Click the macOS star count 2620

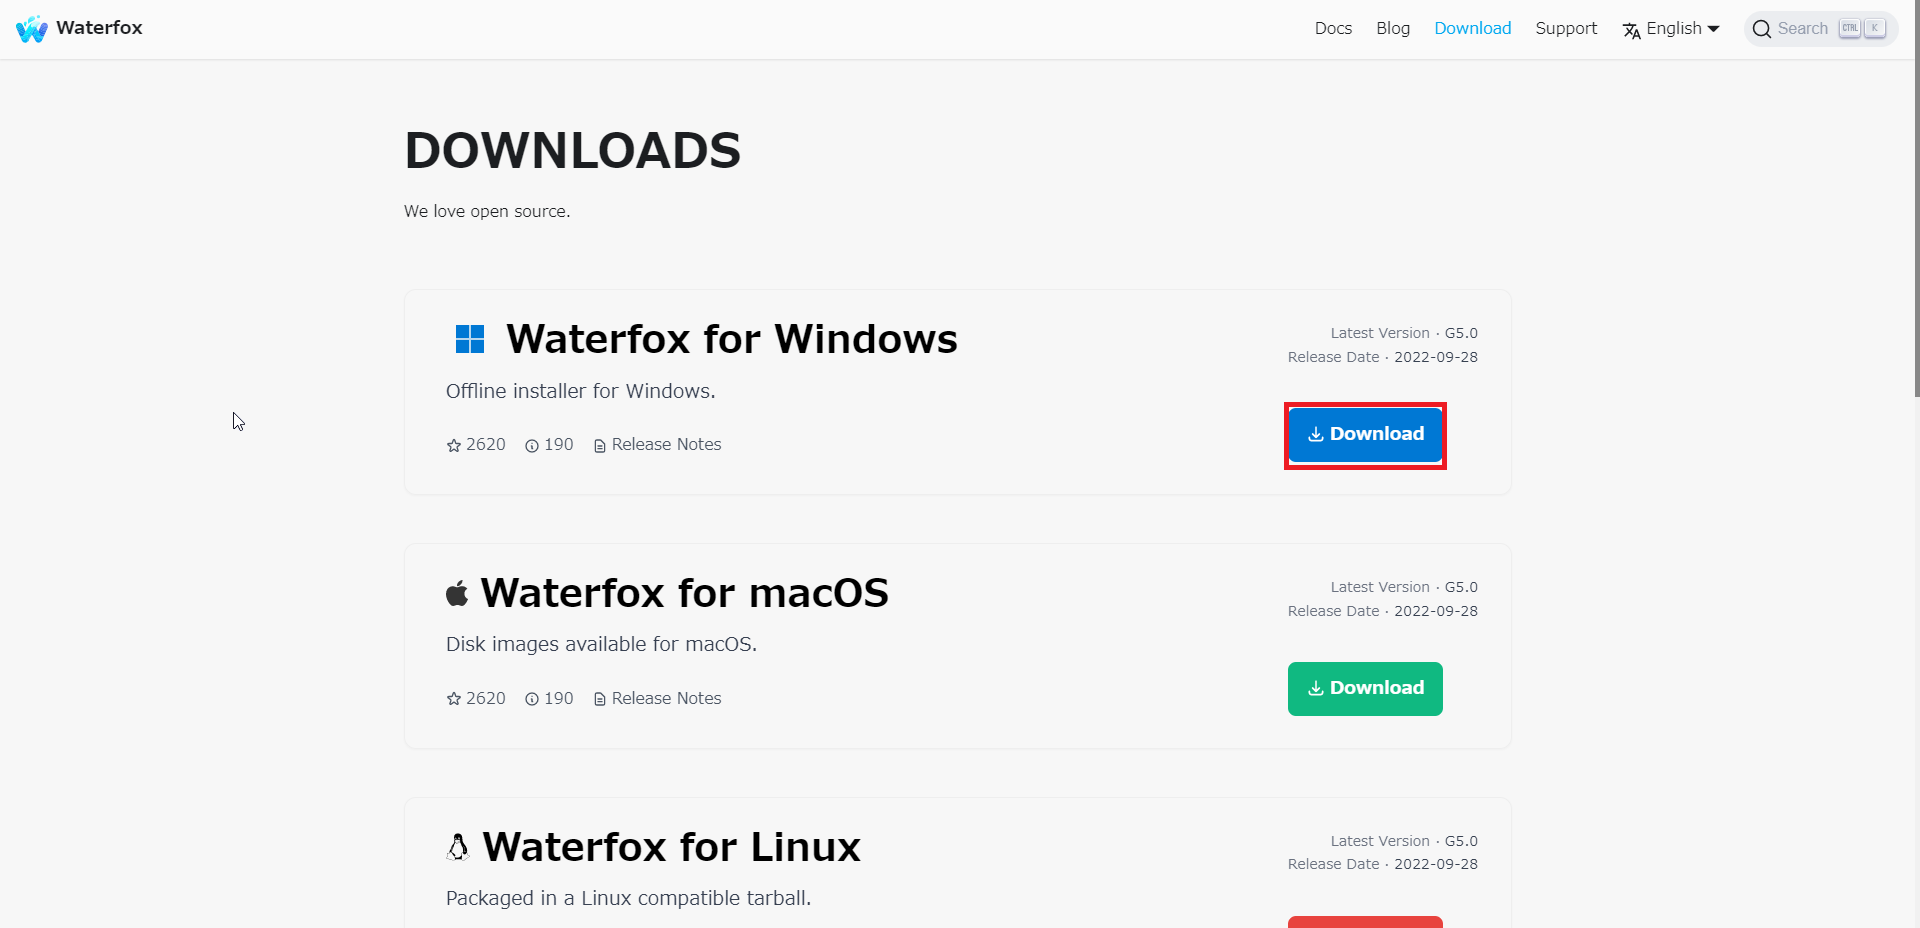(476, 699)
